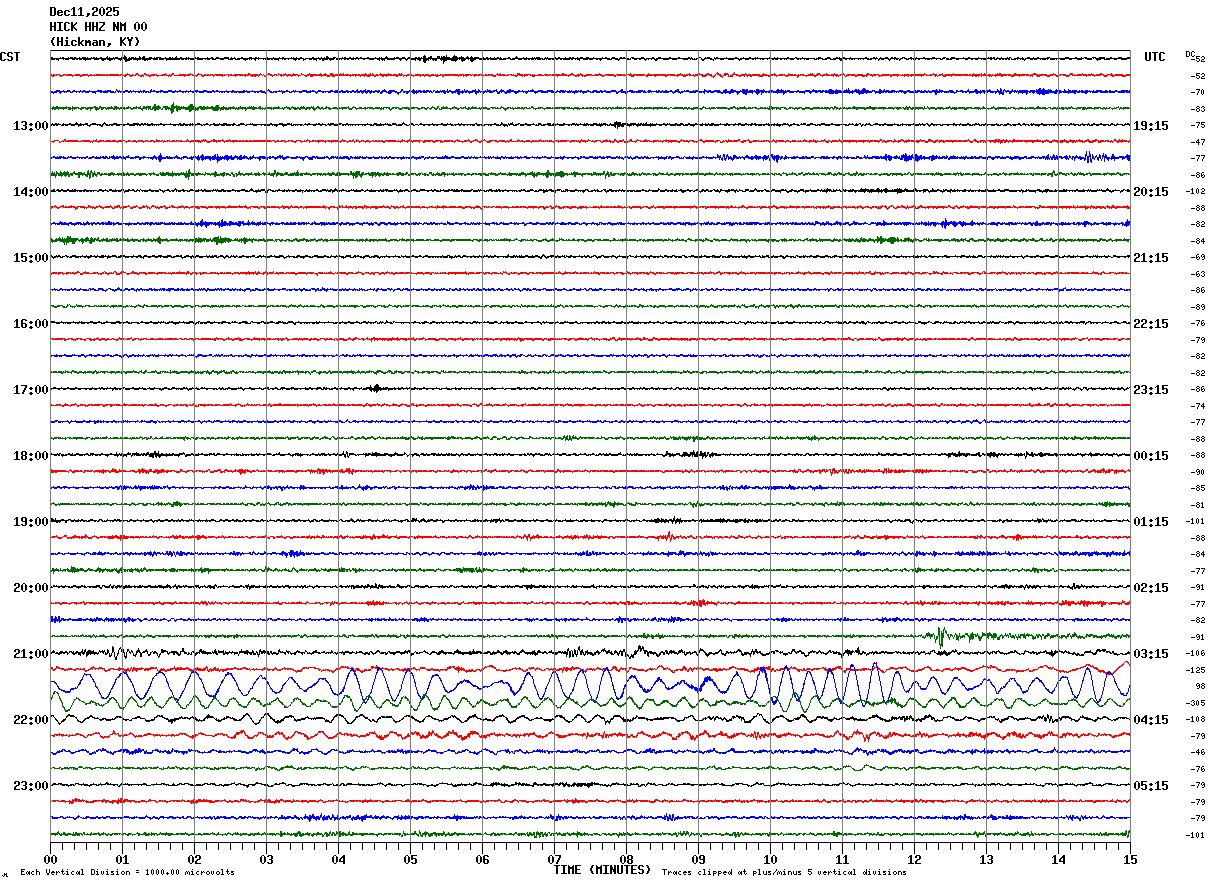Click the date text Dec11,2025

tap(84, 12)
